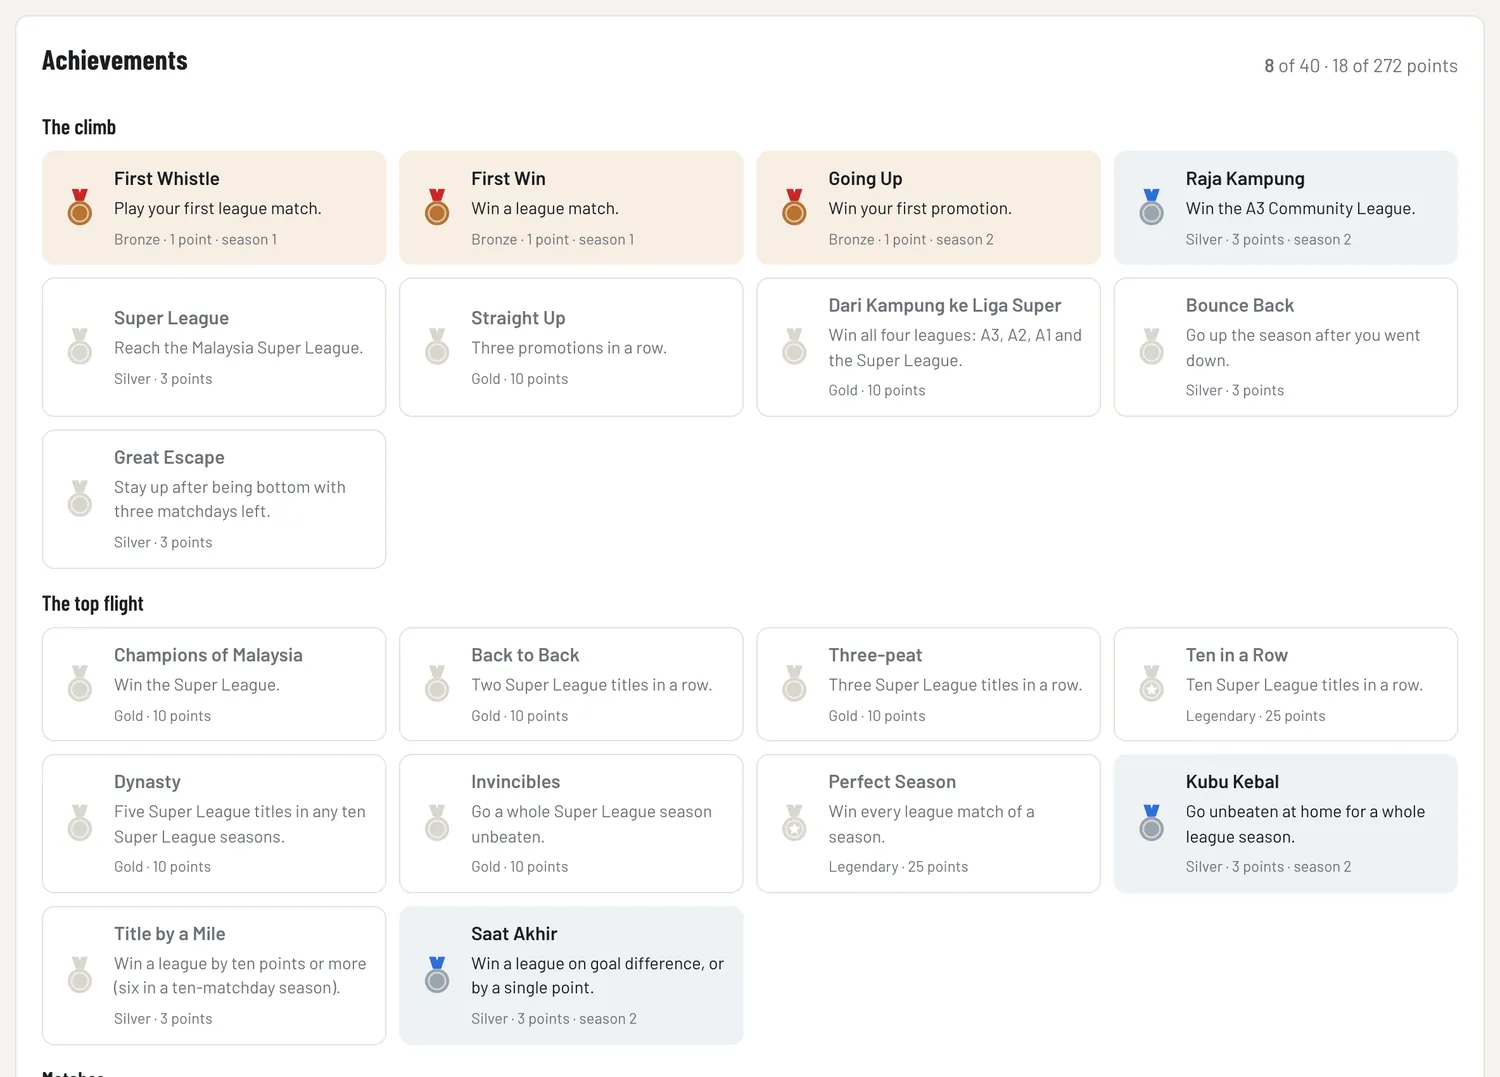Click the 'Bounce Back' achievement title

(x=1240, y=306)
